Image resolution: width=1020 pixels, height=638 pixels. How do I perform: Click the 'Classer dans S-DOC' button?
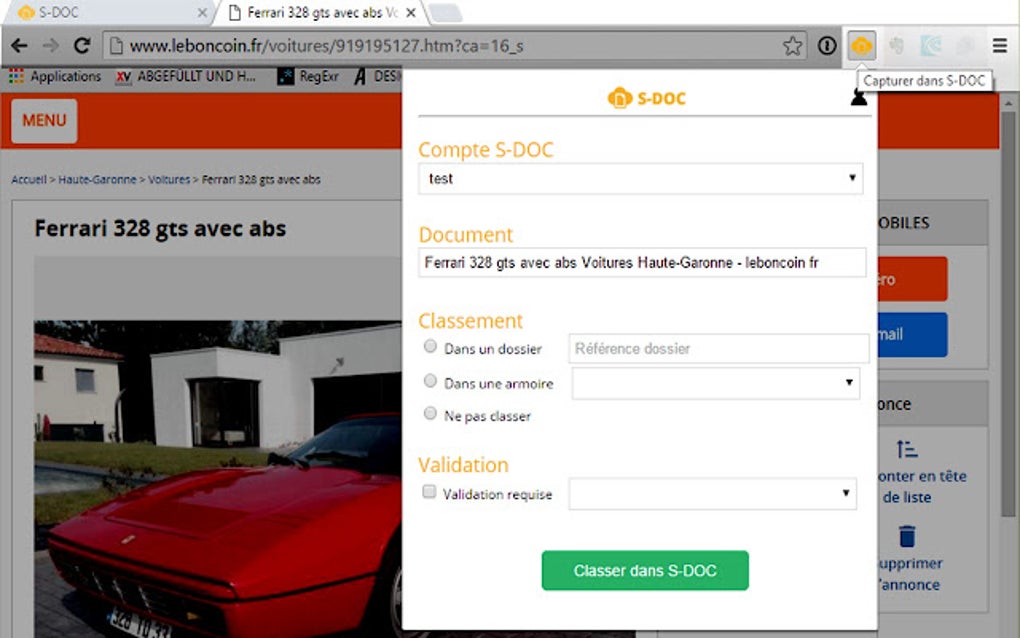point(645,570)
